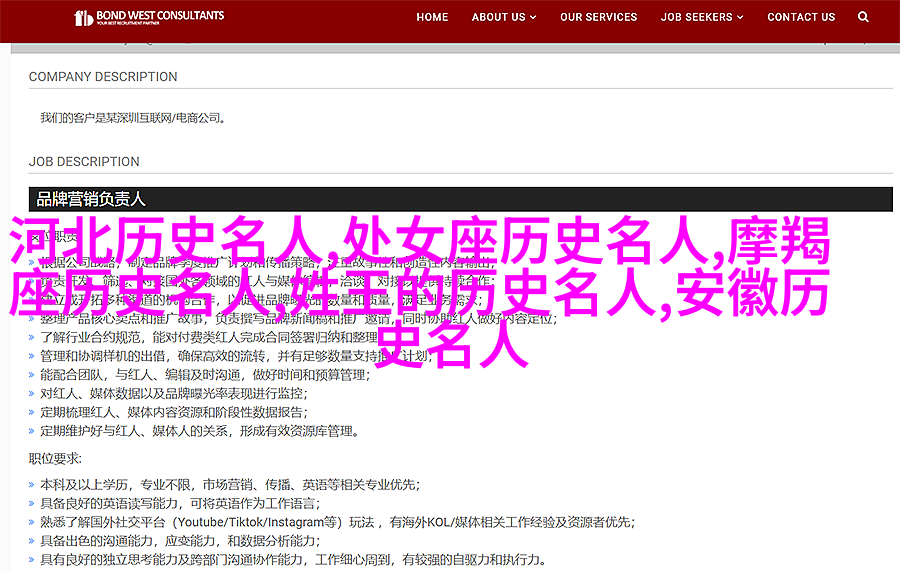Viewport: 900px width, 572px height.
Task: Expand the Job Seekers dropdown arrow
Action: coord(741,18)
